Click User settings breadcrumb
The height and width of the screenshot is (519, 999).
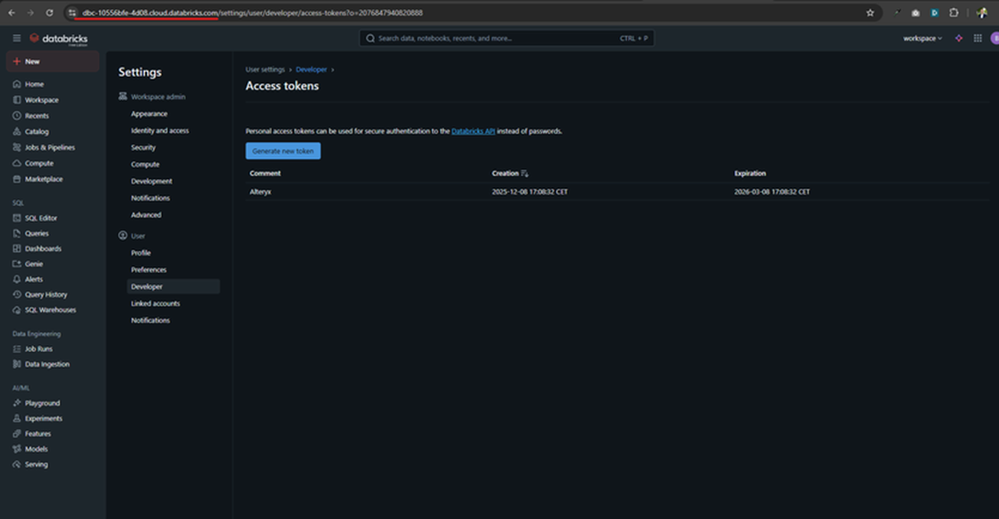(265, 69)
